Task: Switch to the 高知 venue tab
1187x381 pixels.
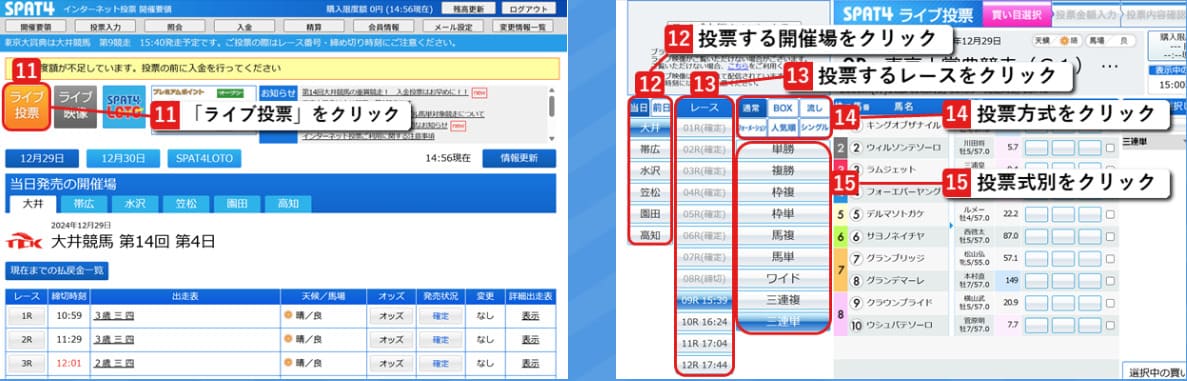Action: click(x=288, y=203)
